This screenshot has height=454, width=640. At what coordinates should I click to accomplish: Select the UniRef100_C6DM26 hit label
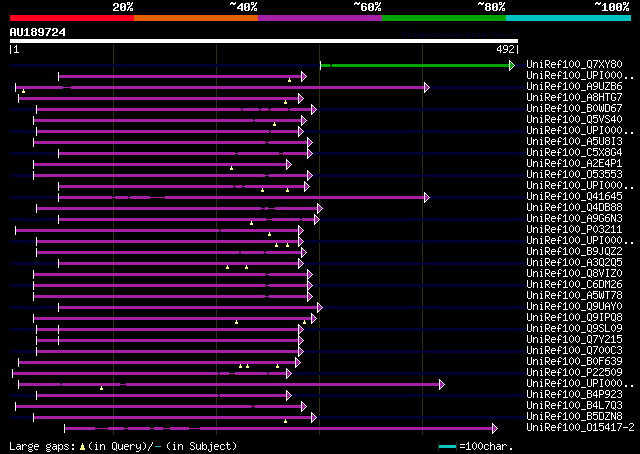pyautogui.click(x=574, y=284)
